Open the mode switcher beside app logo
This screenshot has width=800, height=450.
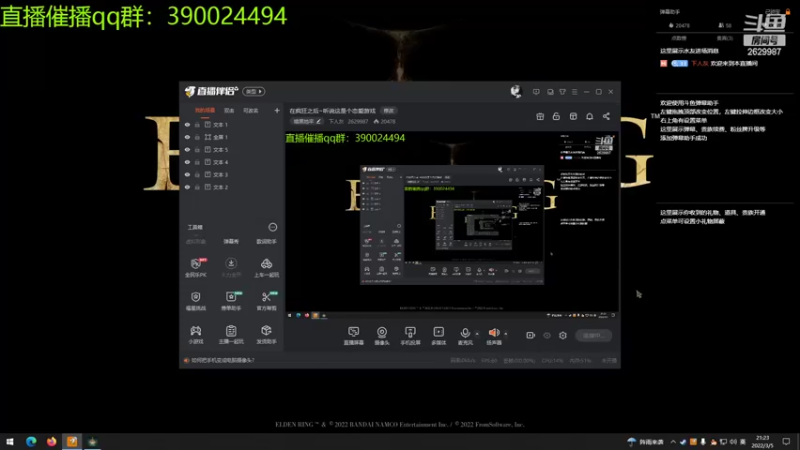point(254,91)
